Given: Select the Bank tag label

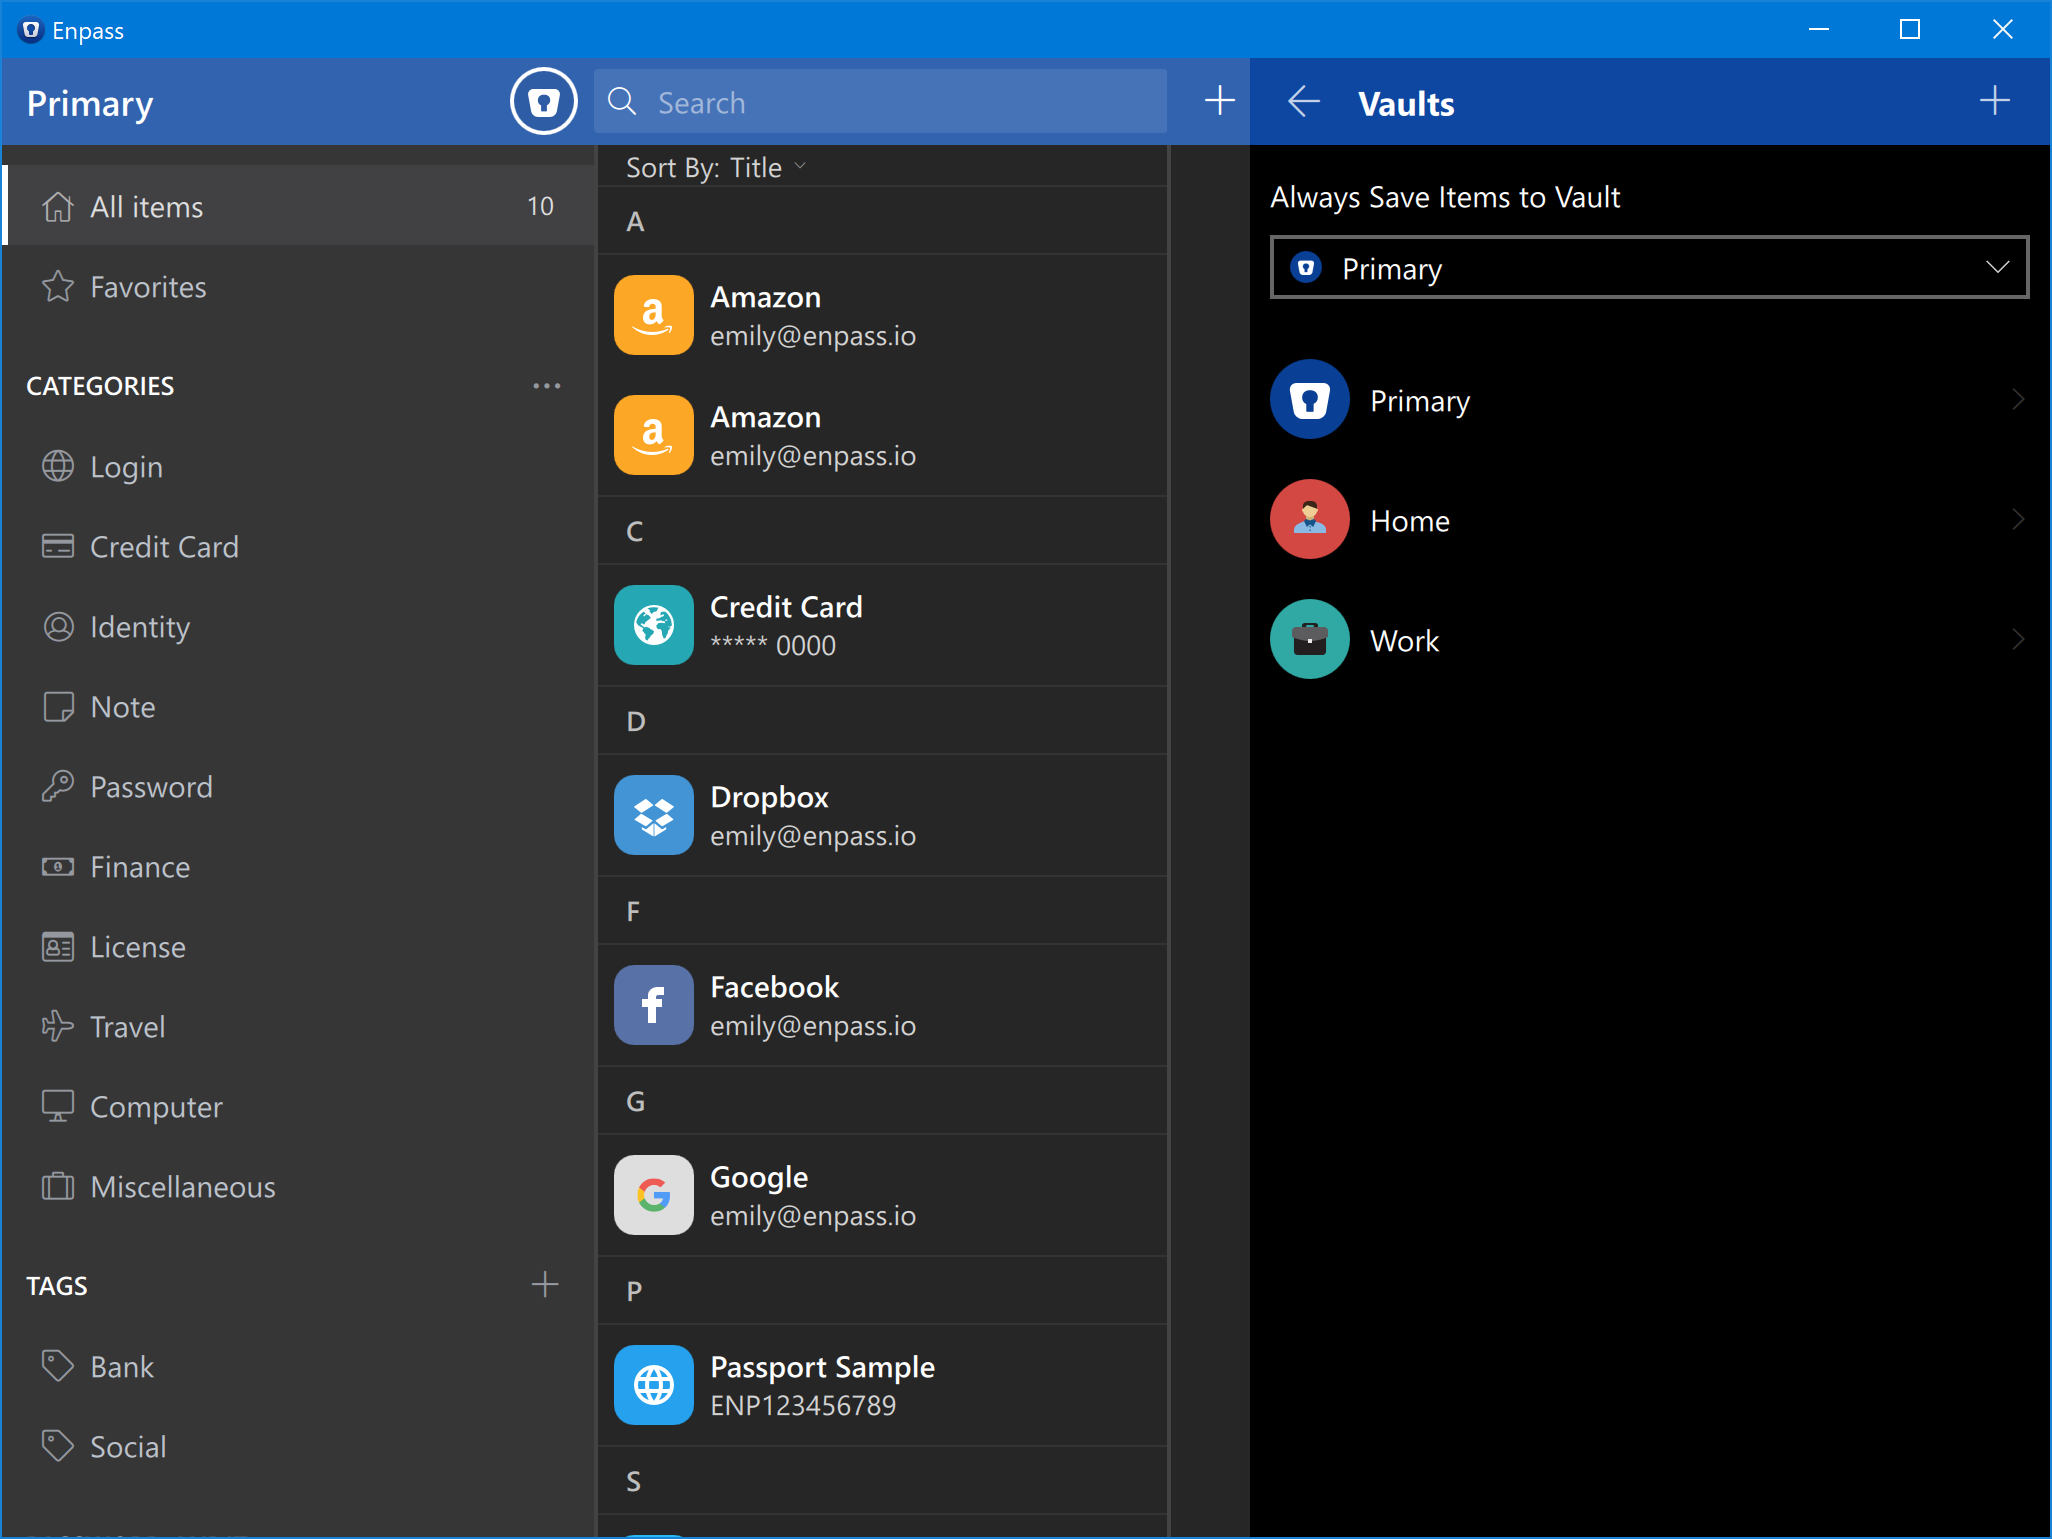Looking at the screenshot, I should click(x=122, y=1367).
